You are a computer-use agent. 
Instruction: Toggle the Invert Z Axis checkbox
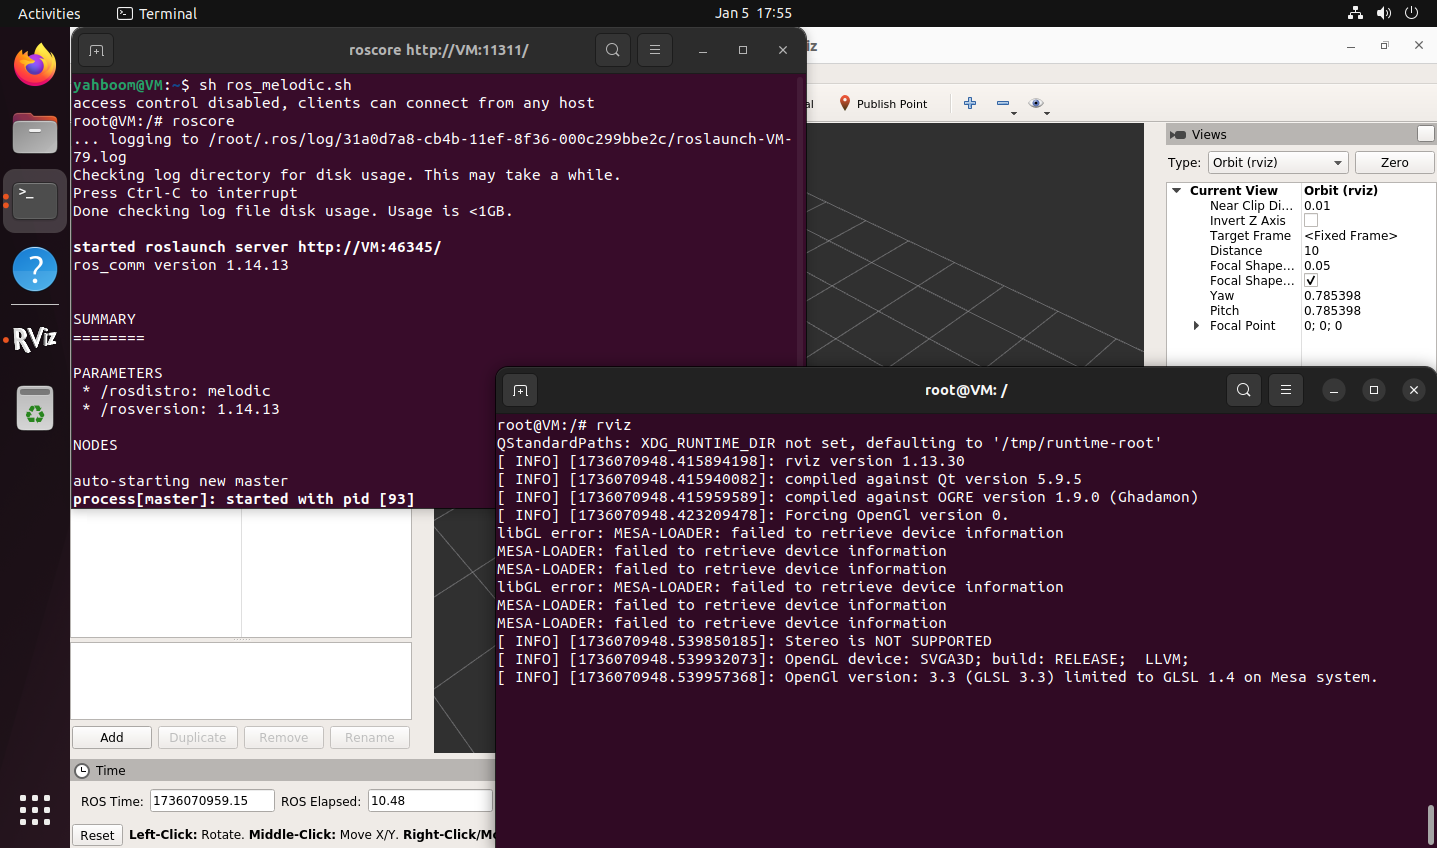1311,220
